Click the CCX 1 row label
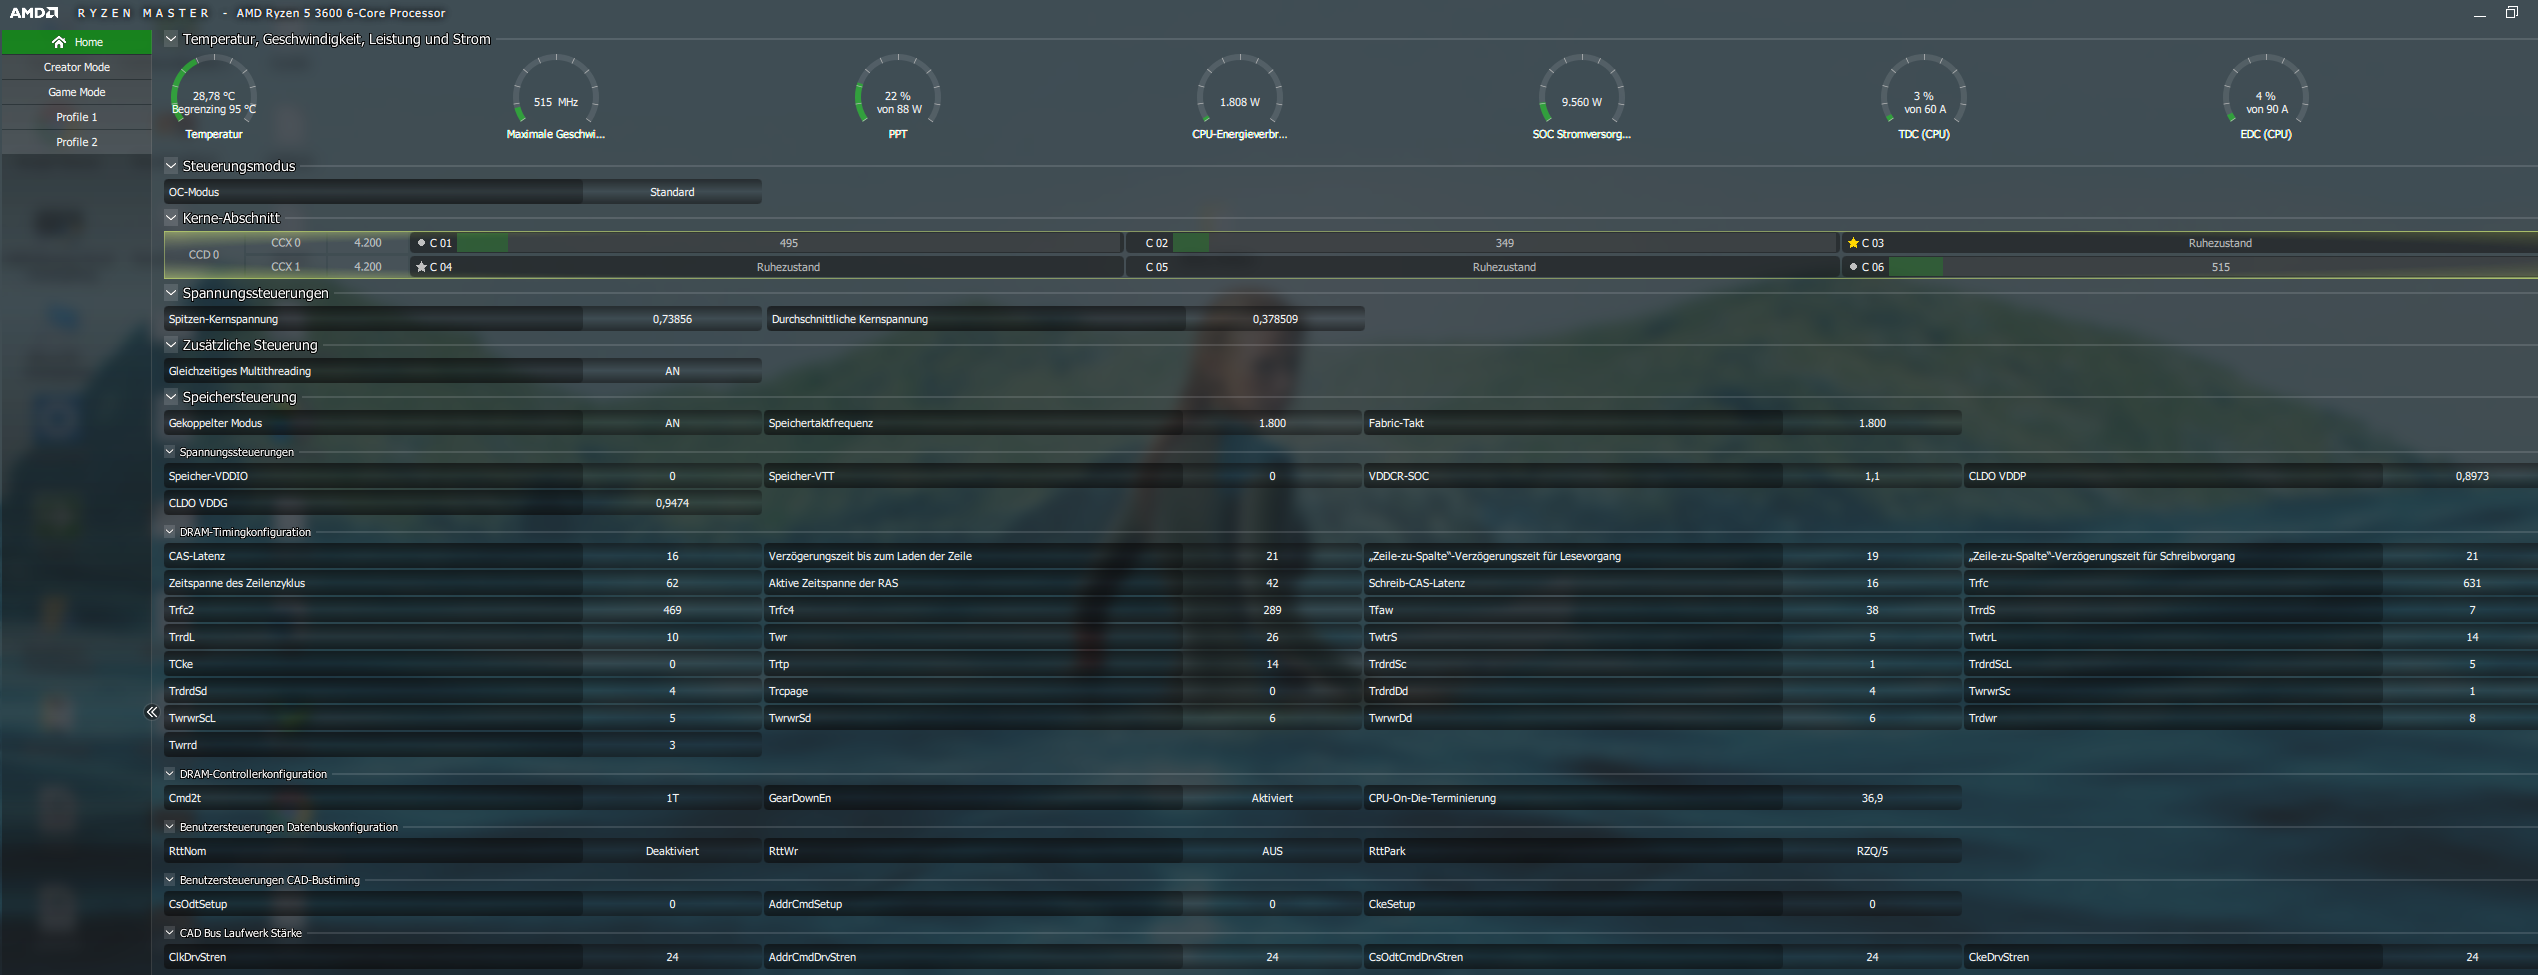2538x975 pixels. click(x=286, y=267)
